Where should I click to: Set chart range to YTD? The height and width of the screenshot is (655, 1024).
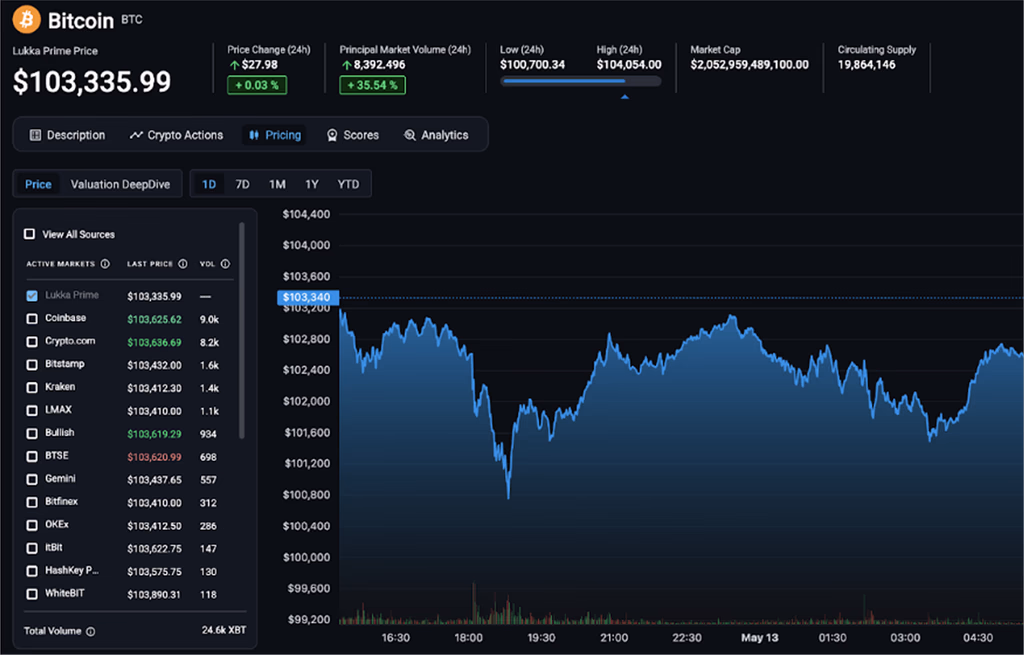pos(348,184)
